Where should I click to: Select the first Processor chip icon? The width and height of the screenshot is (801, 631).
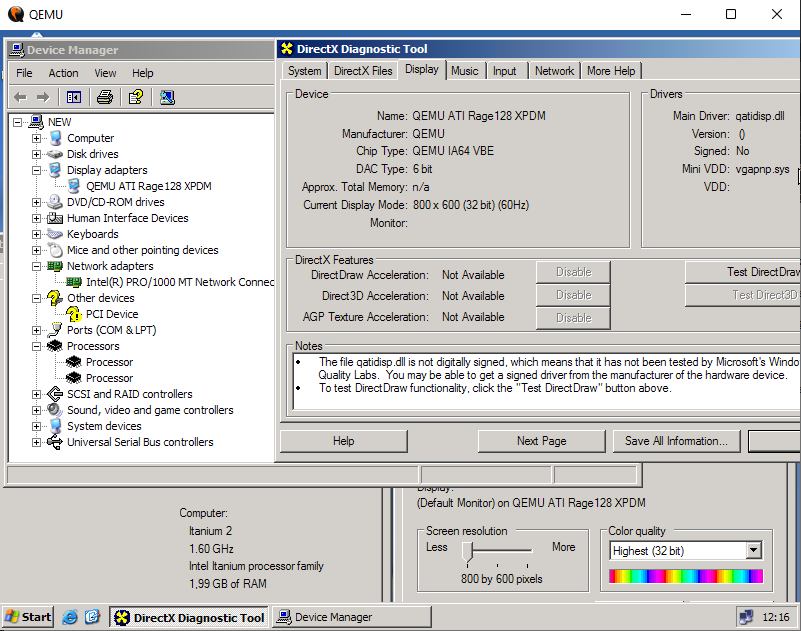(x=74, y=362)
